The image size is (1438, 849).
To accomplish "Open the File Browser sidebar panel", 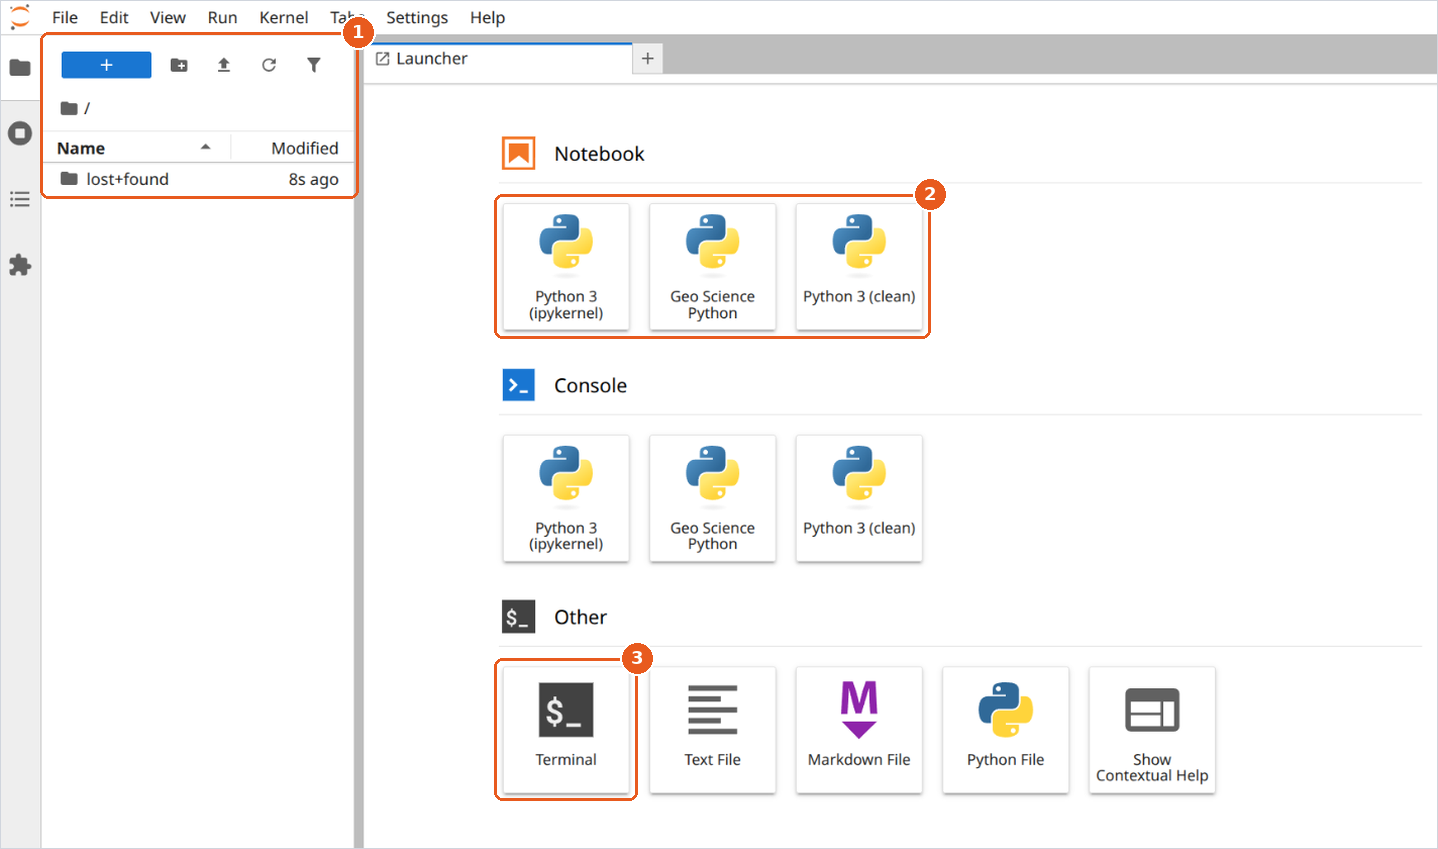I will coord(20,68).
